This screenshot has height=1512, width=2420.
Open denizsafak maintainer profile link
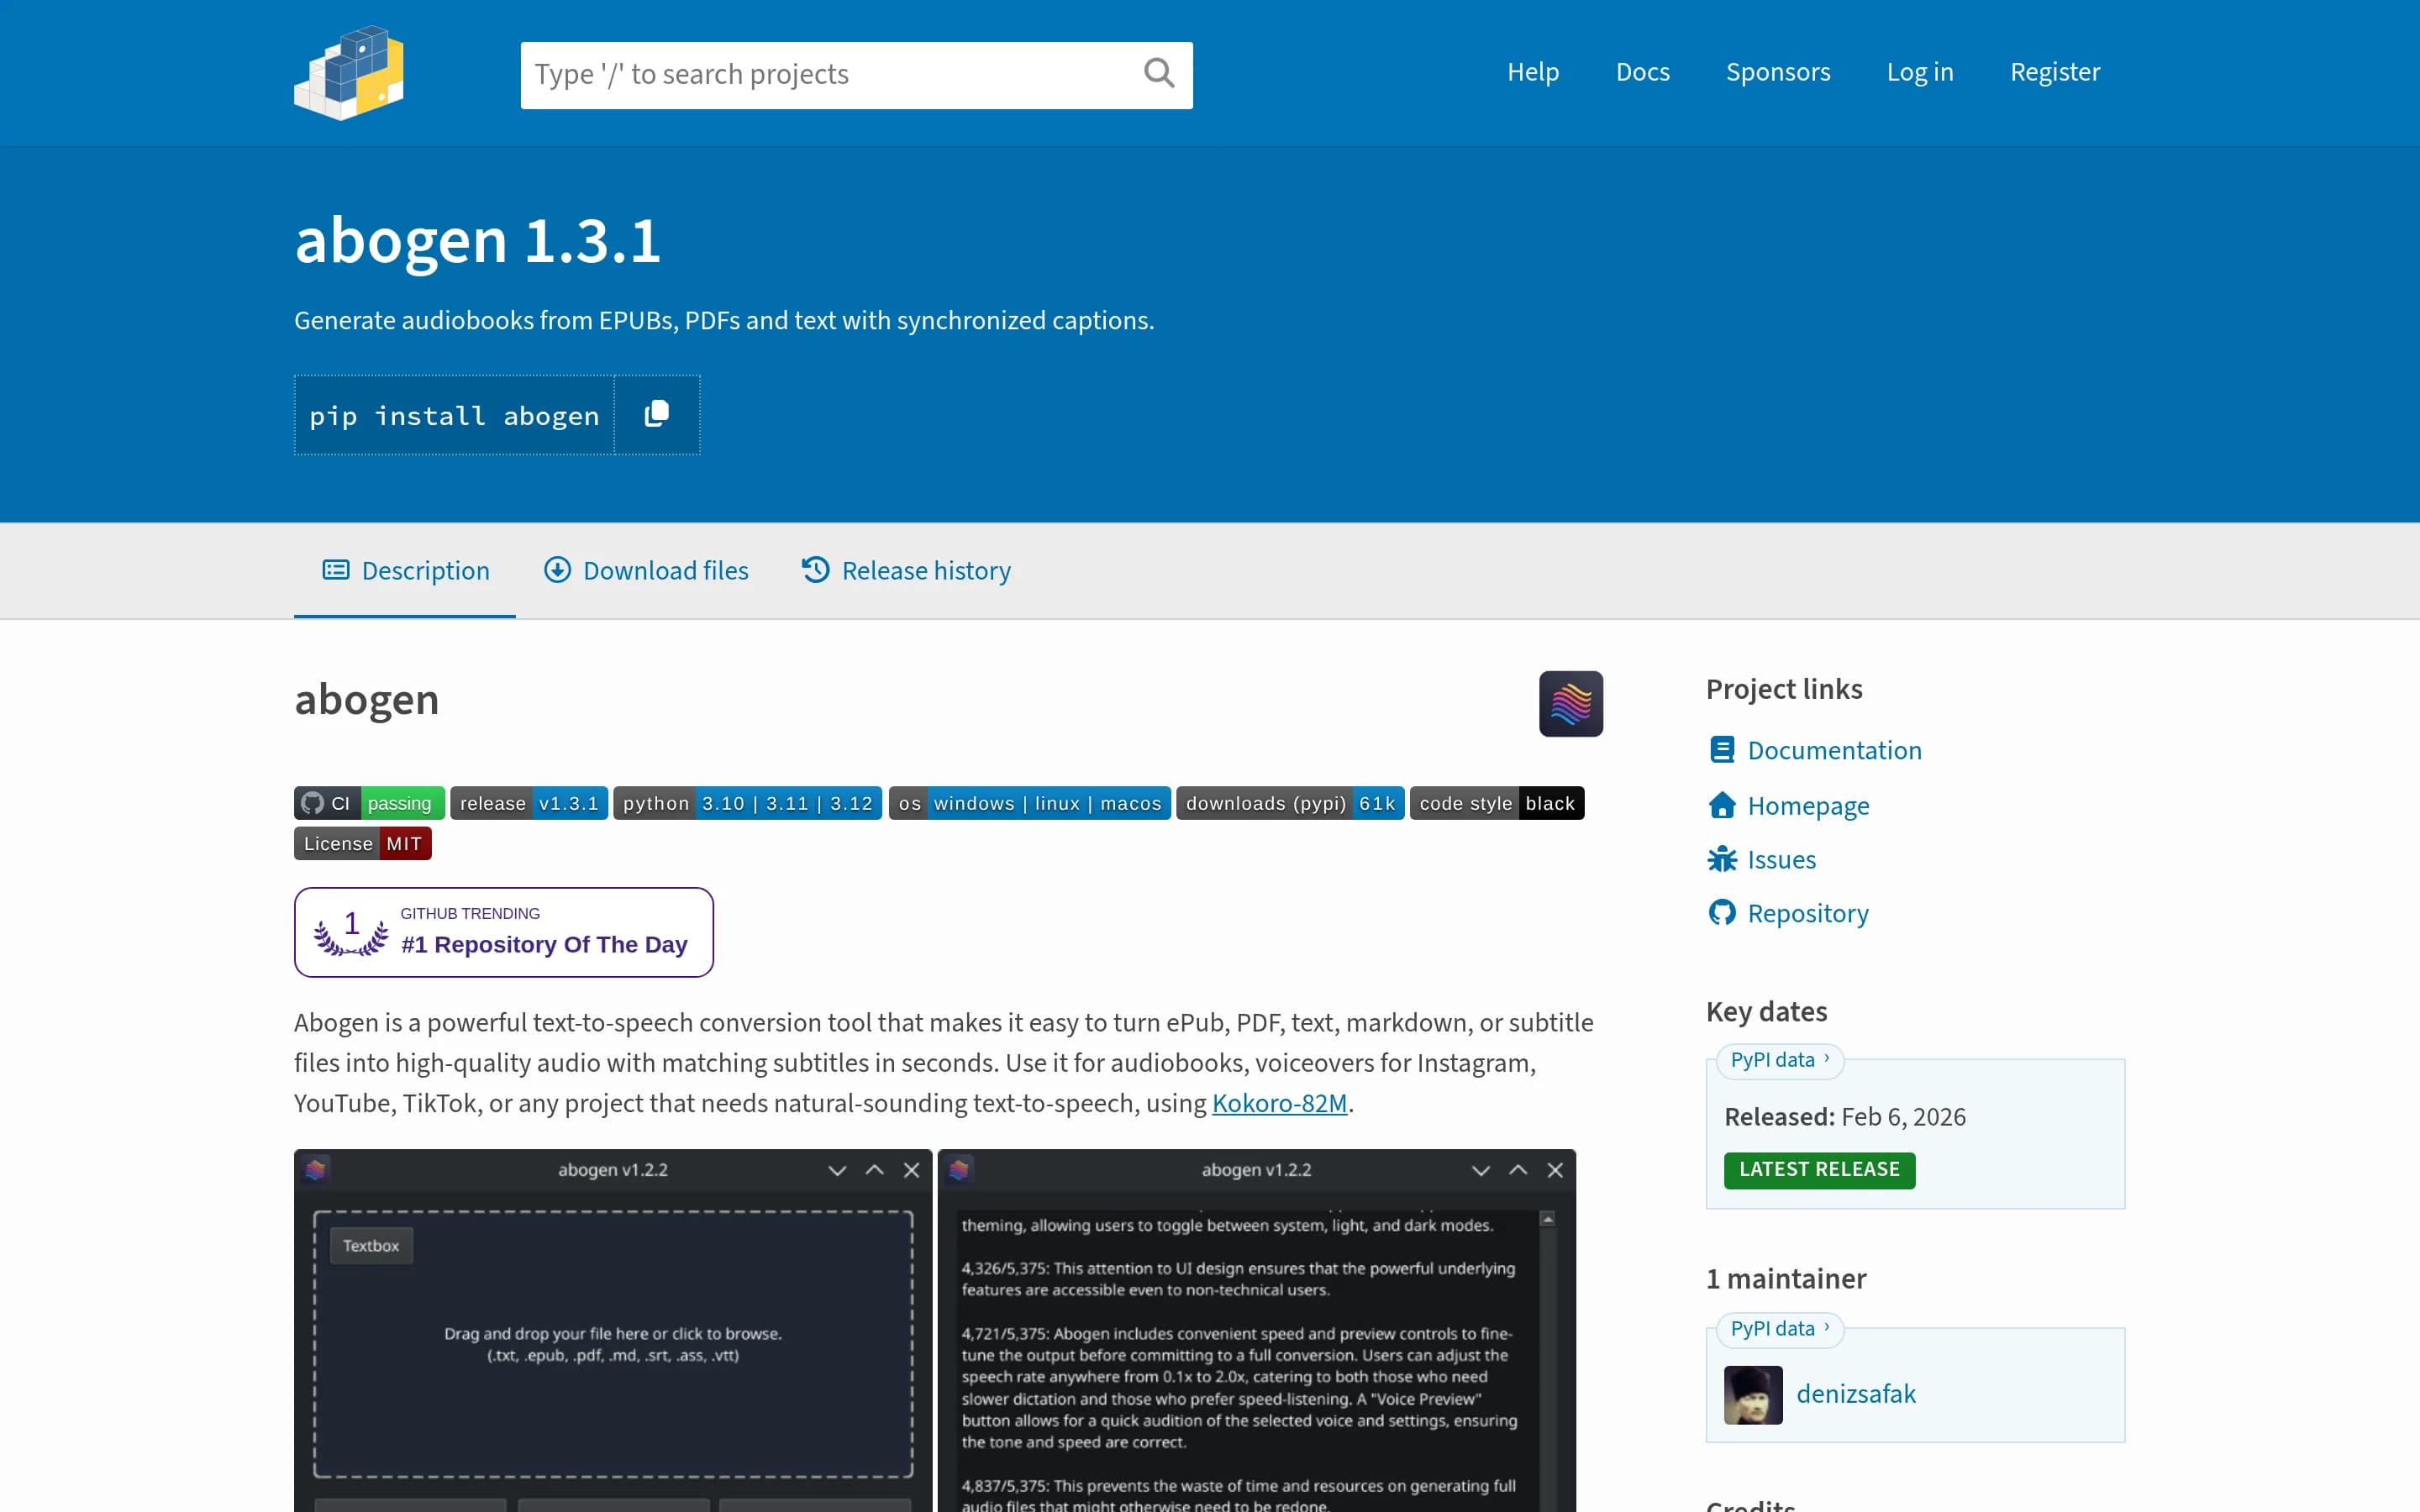coord(1856,1394)
